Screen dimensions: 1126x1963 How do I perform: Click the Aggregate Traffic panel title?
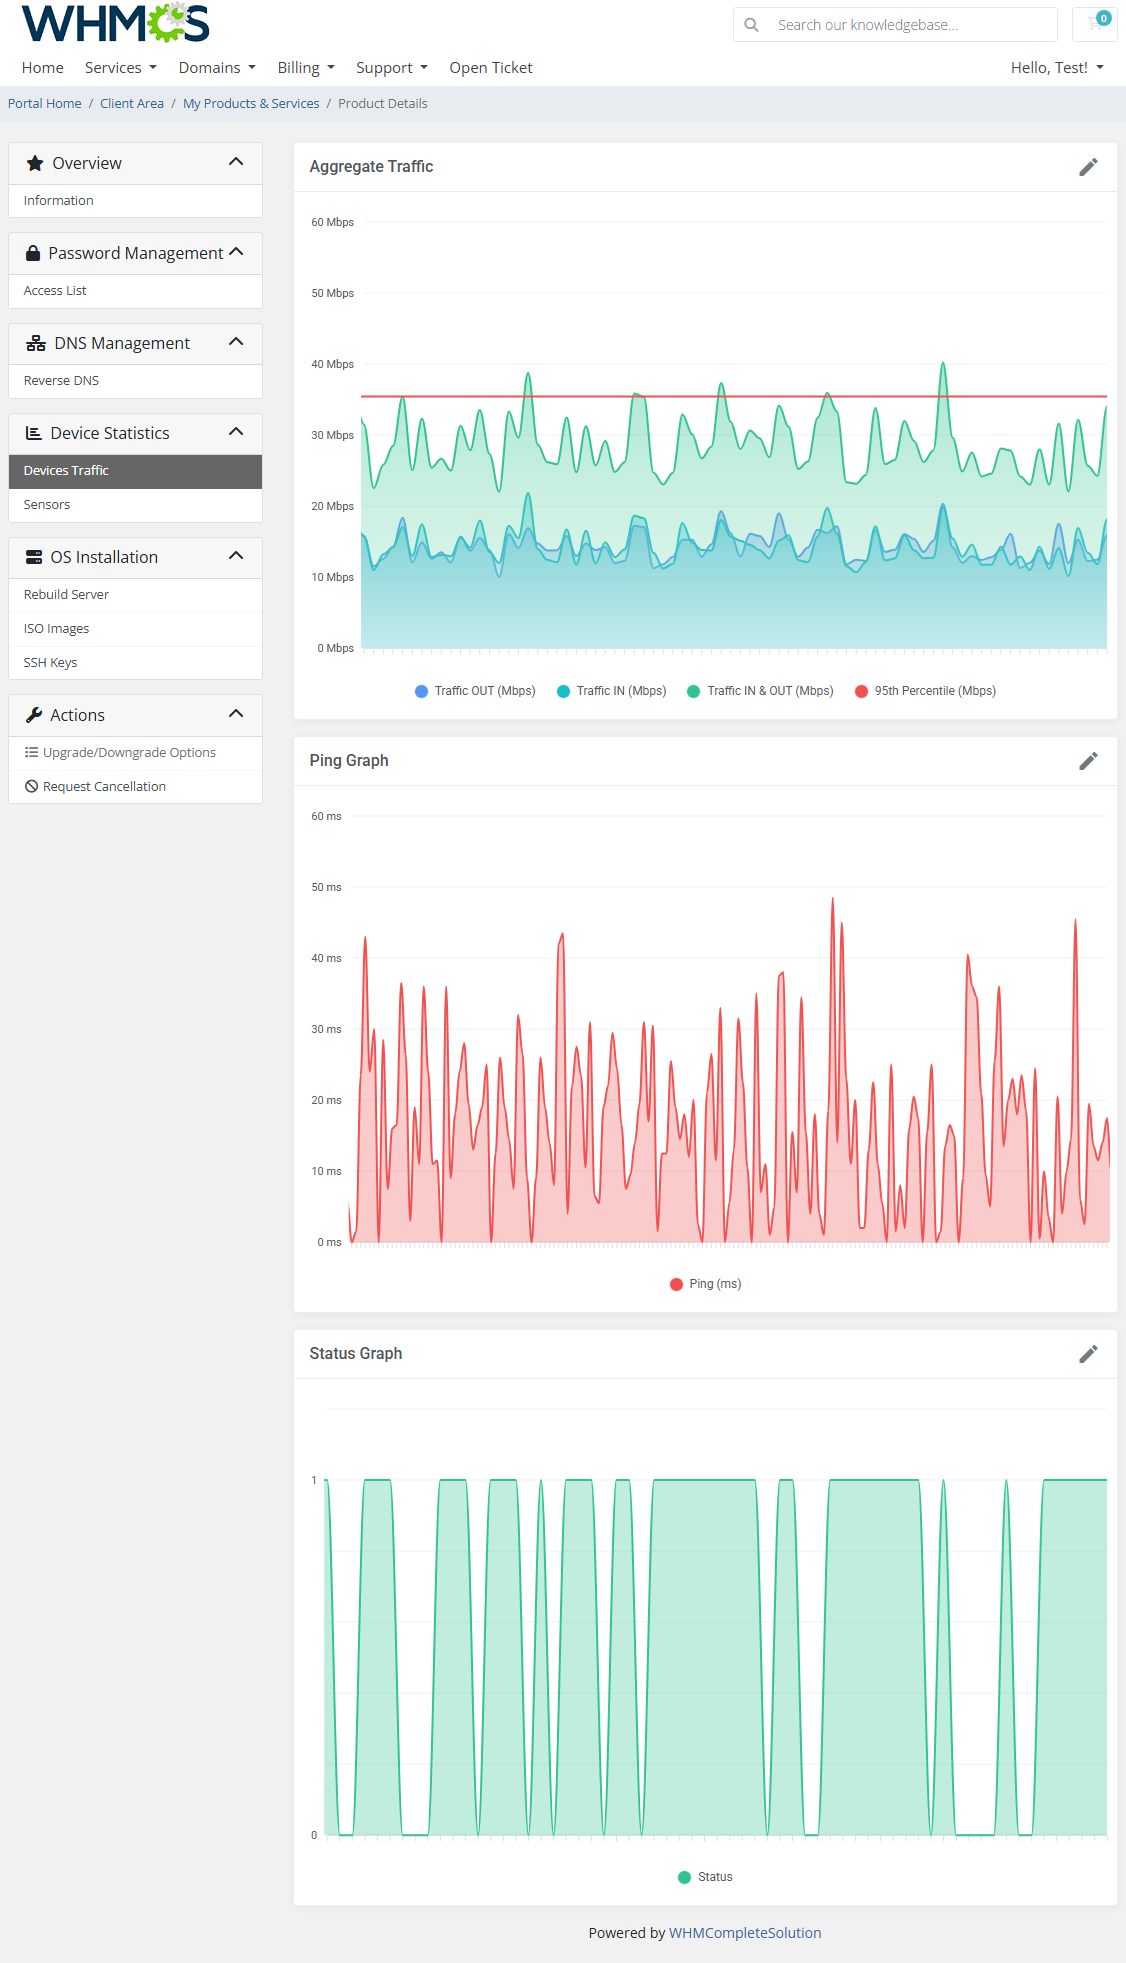click(x=371, y=167)
